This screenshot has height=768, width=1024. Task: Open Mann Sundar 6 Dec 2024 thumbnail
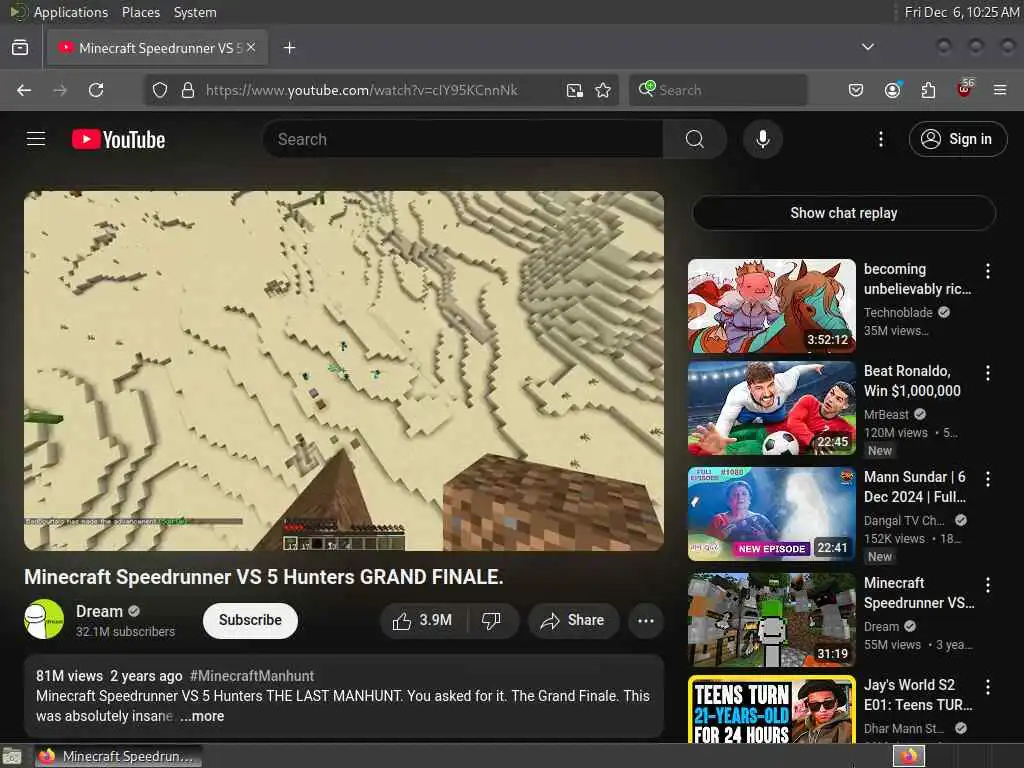point(772,514)
